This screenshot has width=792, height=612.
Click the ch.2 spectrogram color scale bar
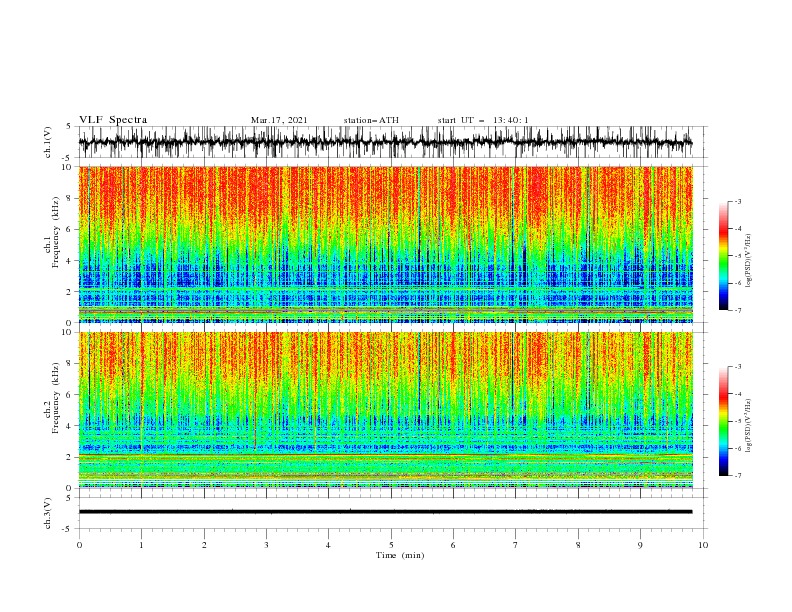[x=723, y=421]
